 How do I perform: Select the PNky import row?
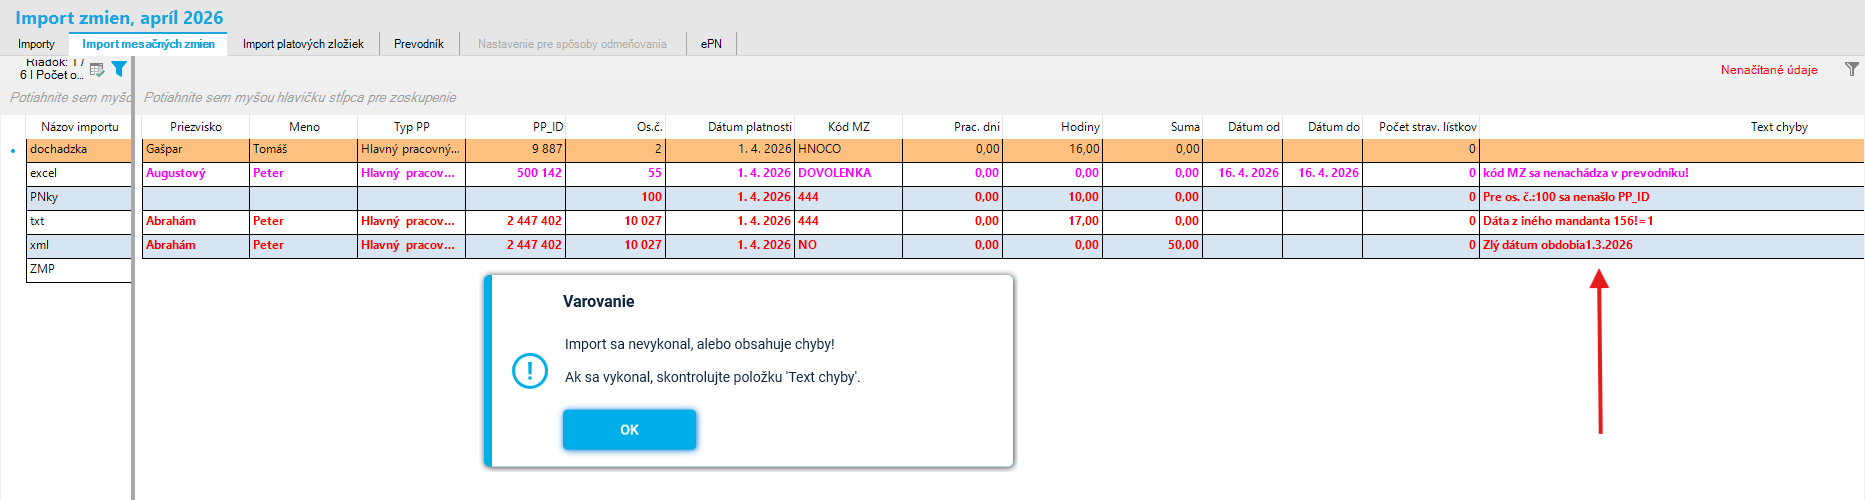[79, 197]
